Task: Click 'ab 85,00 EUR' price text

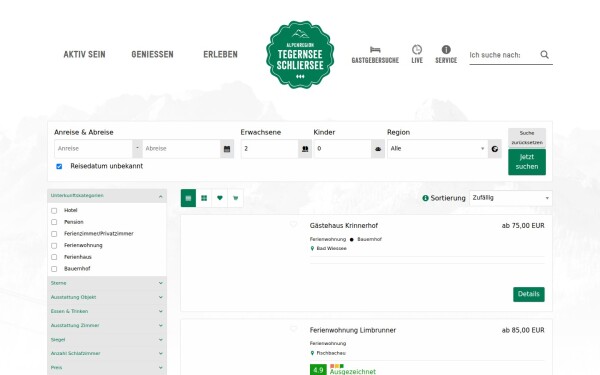Action: [523, 330]
